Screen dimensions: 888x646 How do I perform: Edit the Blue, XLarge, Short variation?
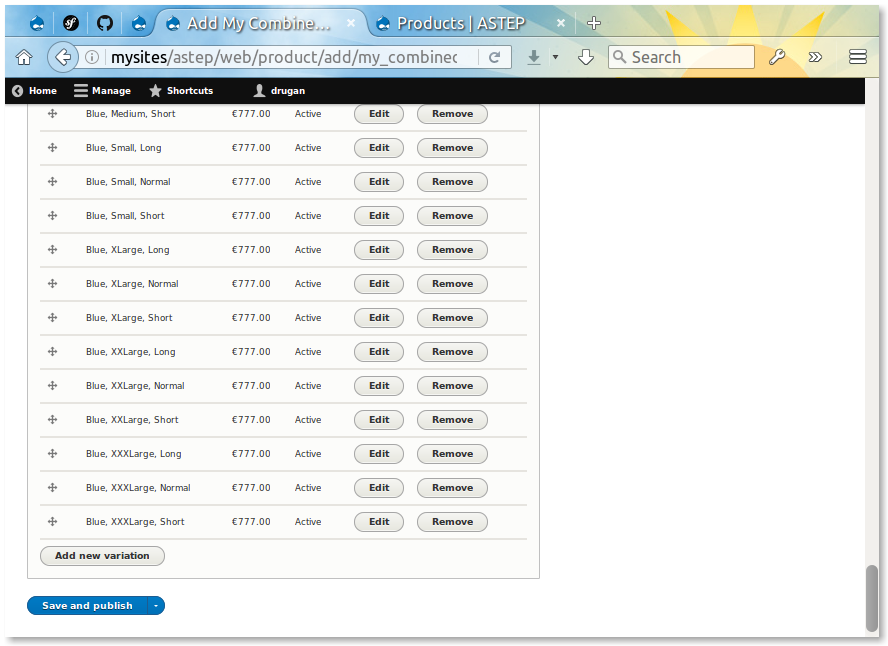coord(379,318)
